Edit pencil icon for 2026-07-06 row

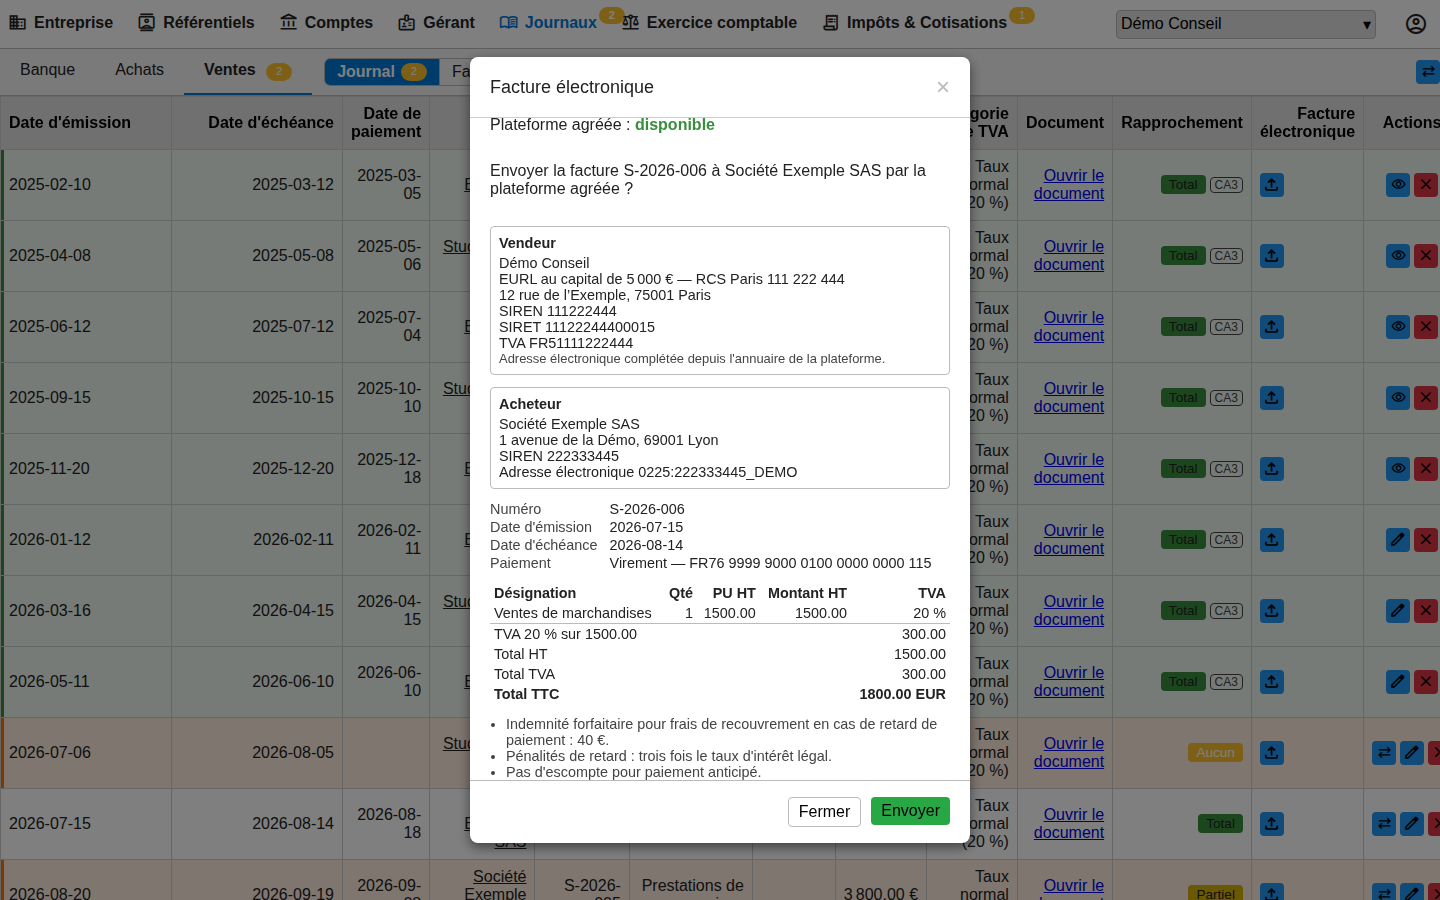1411,753
